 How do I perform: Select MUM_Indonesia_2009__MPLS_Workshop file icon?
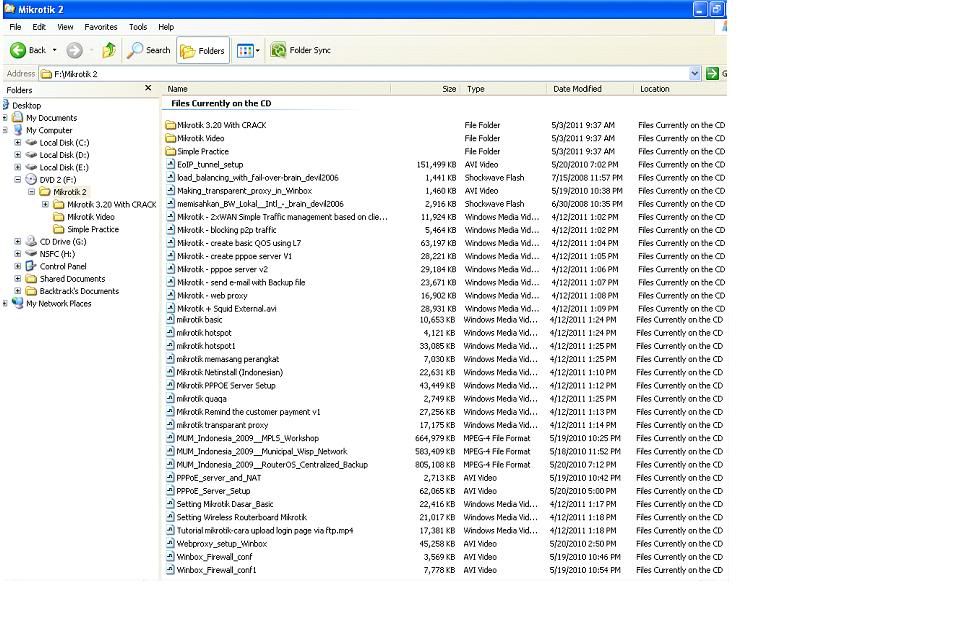click(x=170, y=438)
